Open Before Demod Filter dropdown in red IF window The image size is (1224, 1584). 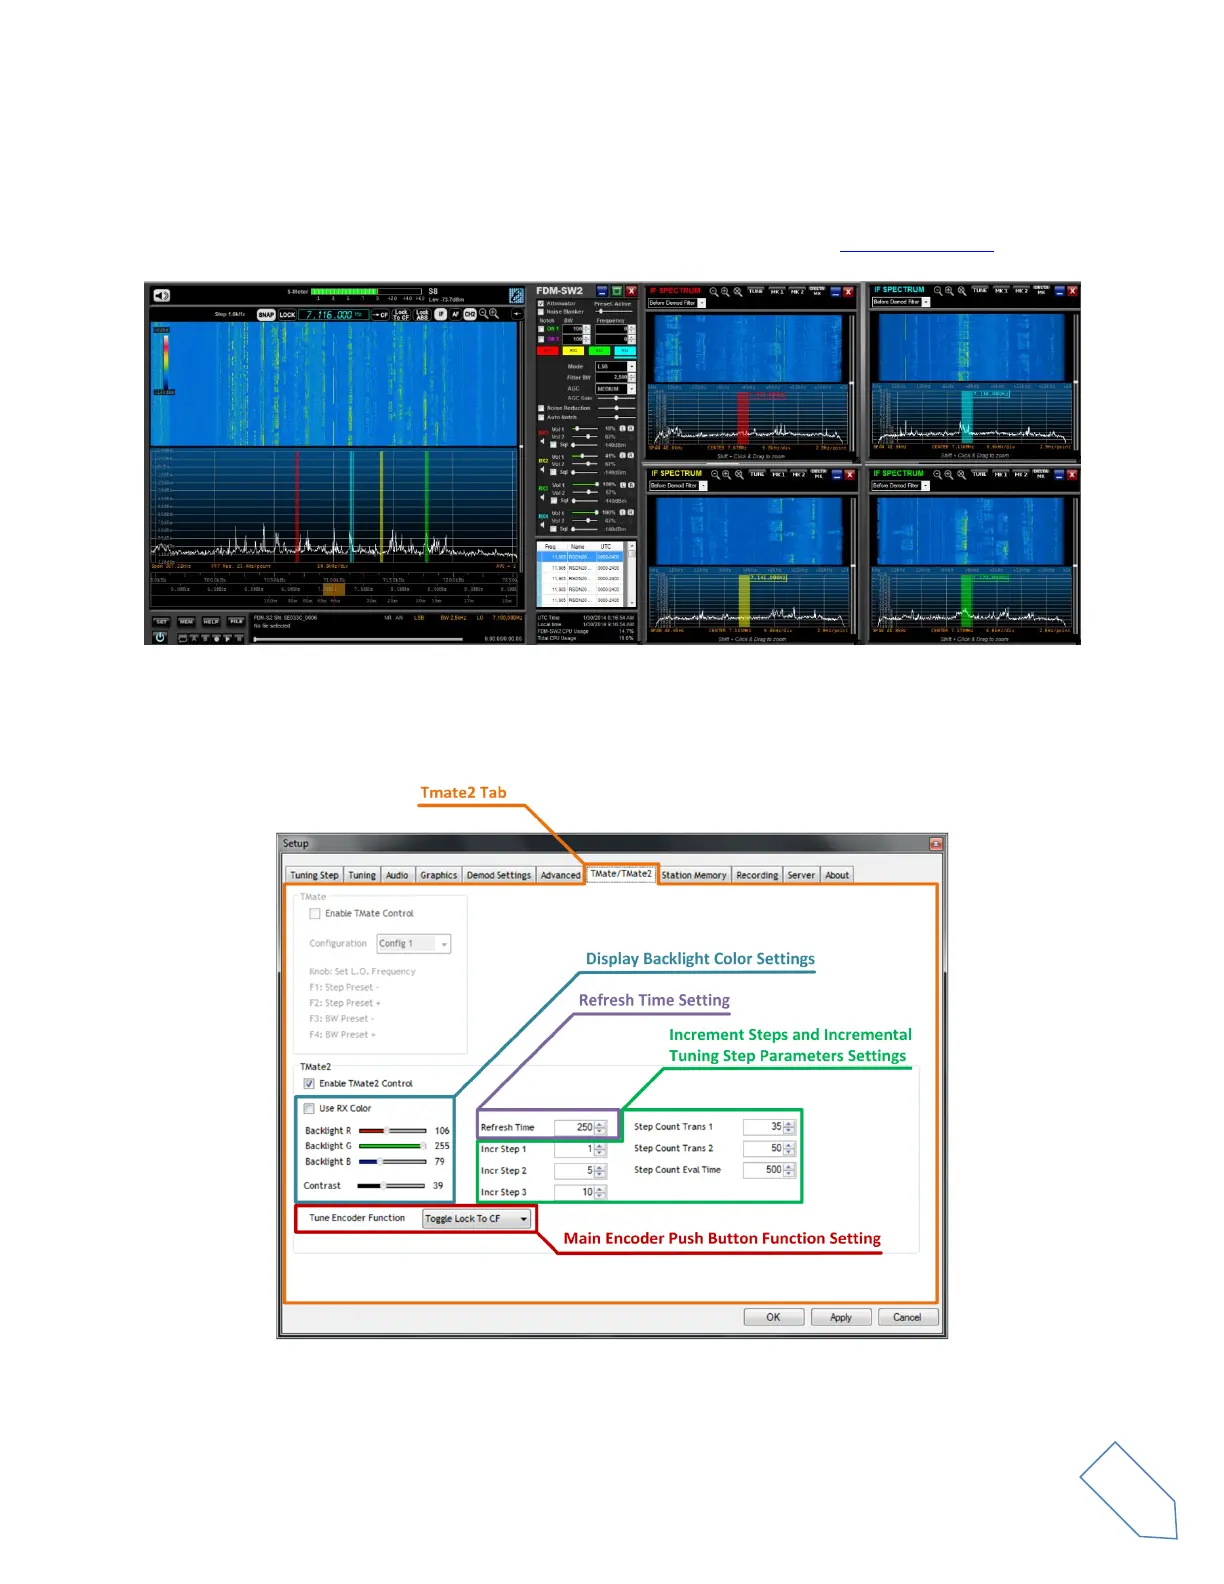(x=677, y=302)
